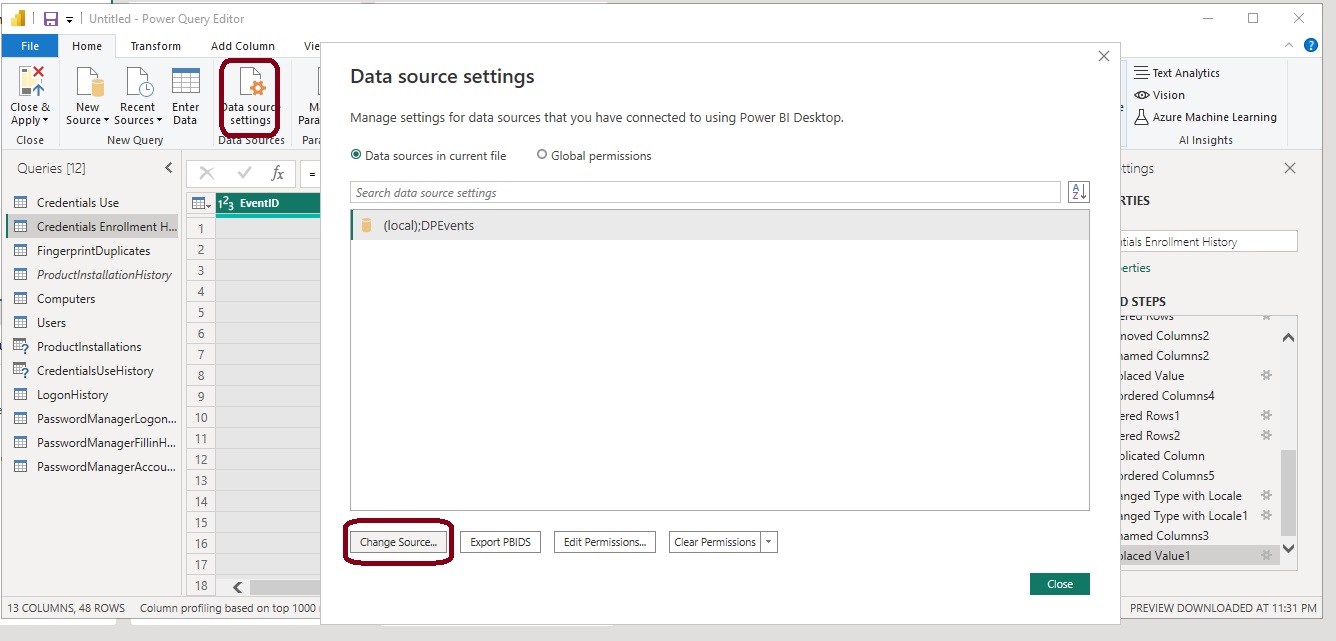Click the save icon in title bar
This screenshot has height=641, width=1336.
(51, 19)
